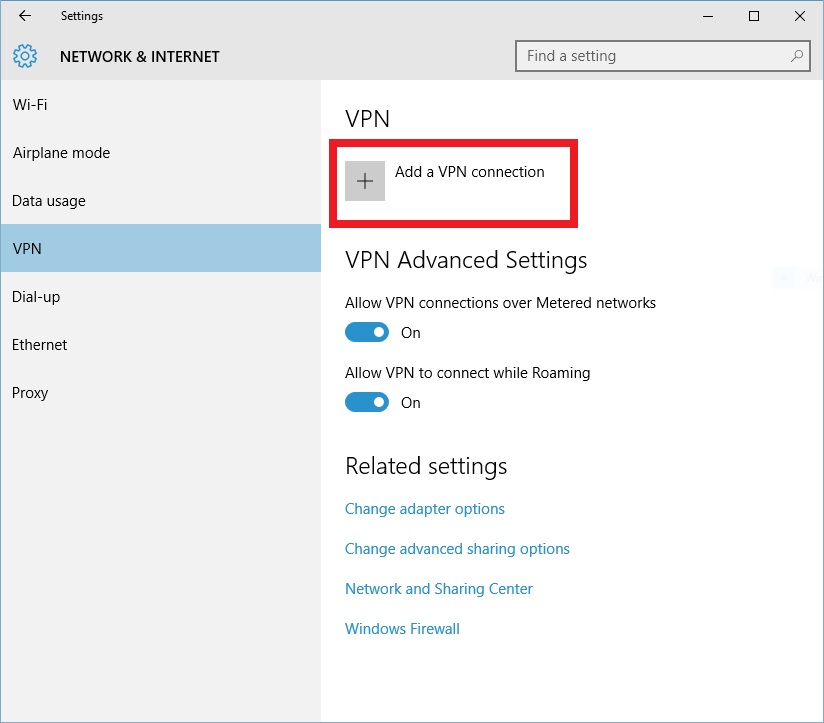
Task: Open the Network and Sharing Center link
Action: coord(439,589)
